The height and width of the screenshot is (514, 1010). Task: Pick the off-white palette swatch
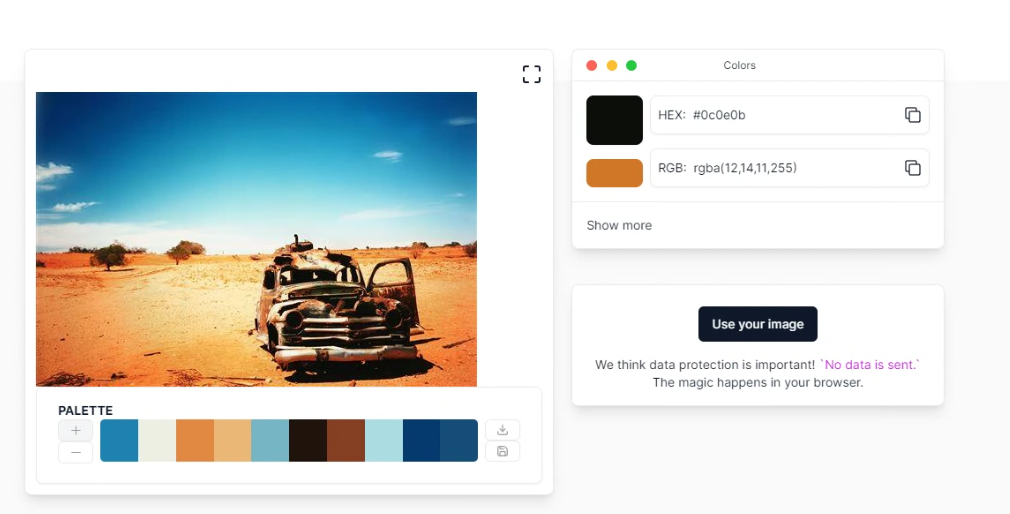pyautogui.click(x=157, y=441)
